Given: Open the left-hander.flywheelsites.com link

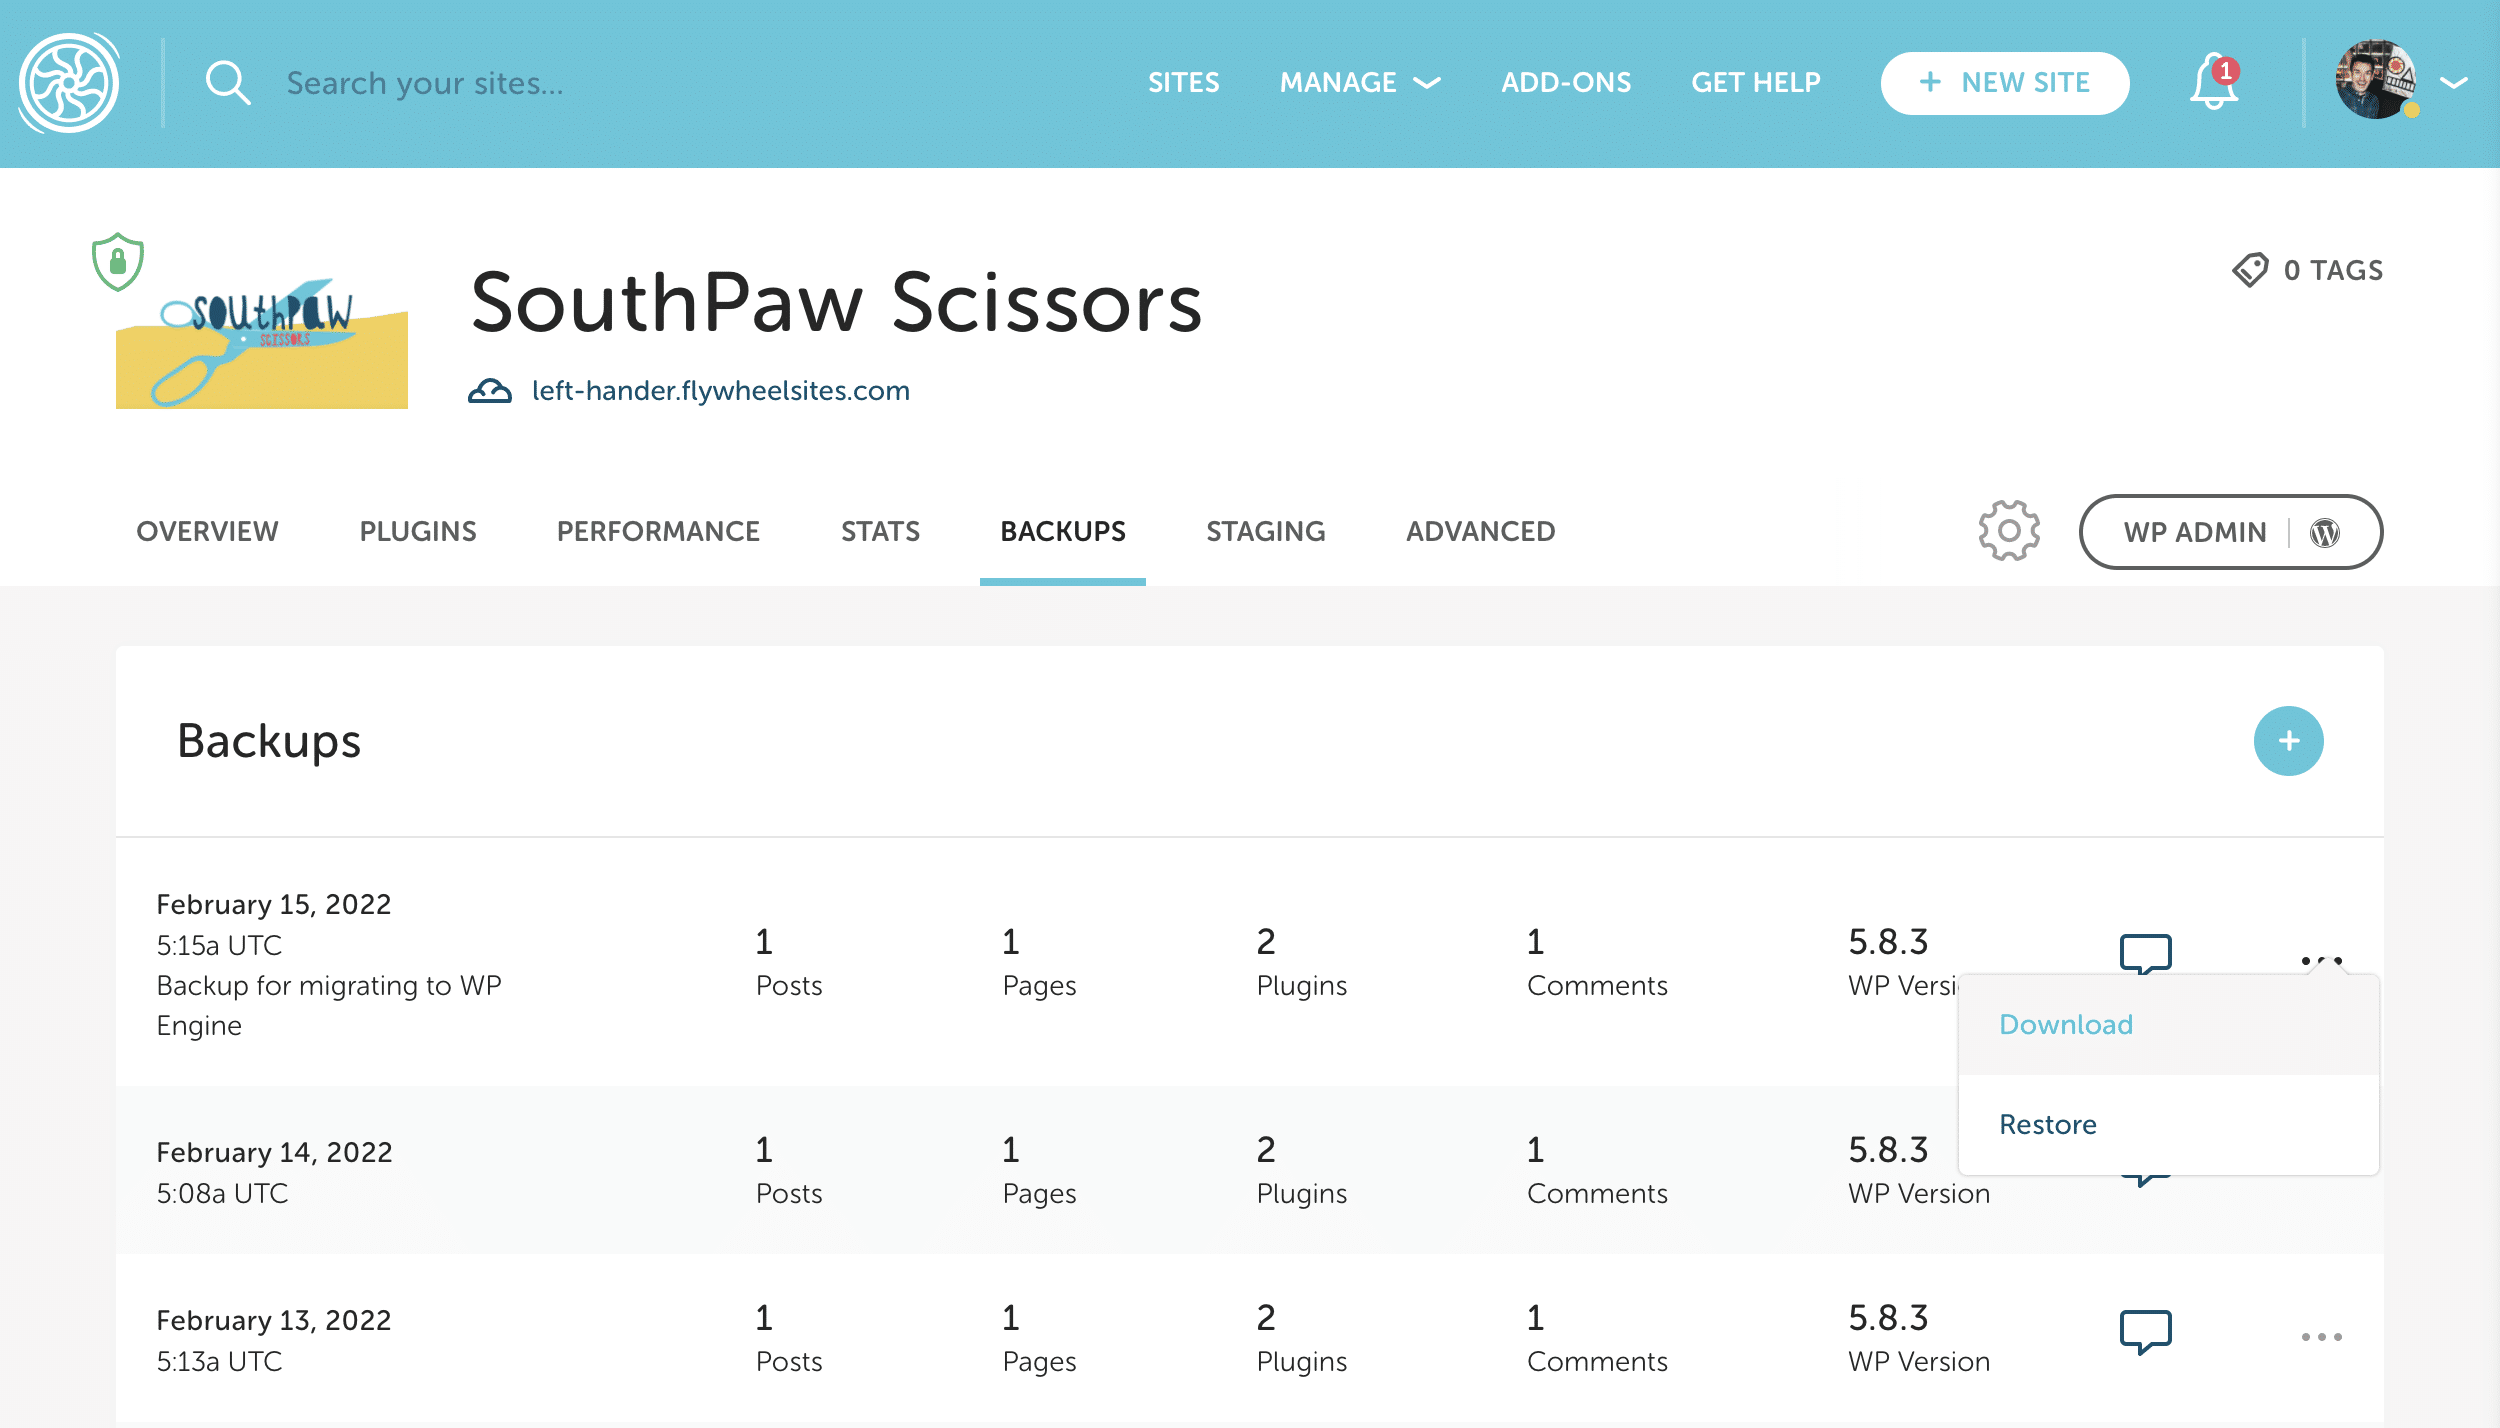Looking at the screenshot, I should click(x=720, y=390).
